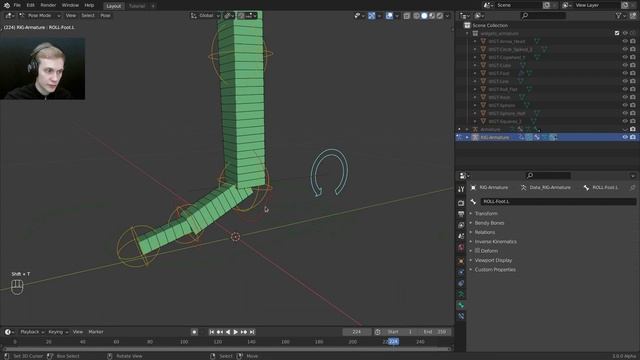Hide WGT-Cube in viewport via eye icon
The height and width of the screenshot is (360, 640).
tap(625, 65)
